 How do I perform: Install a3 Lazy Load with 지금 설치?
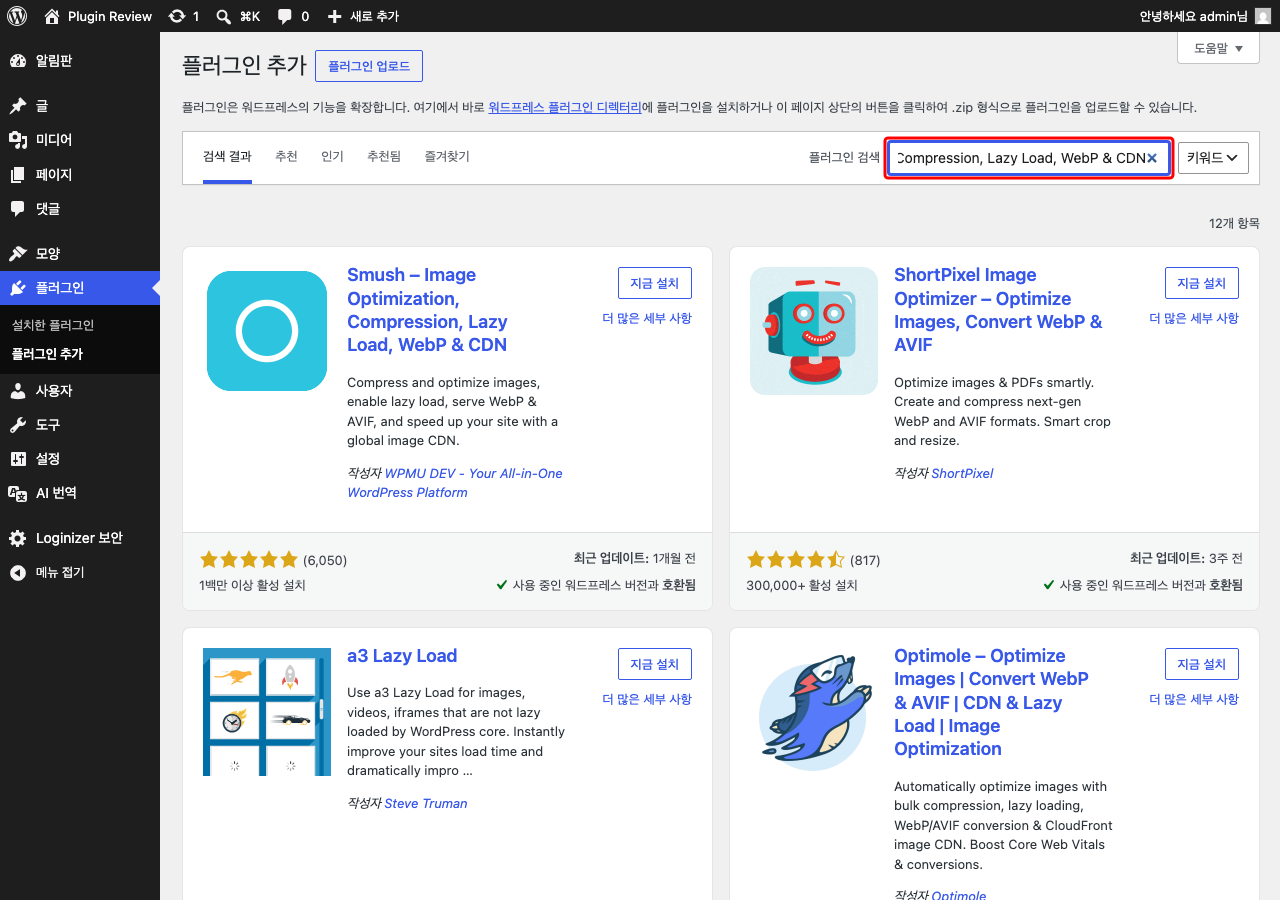coord(655,664)
